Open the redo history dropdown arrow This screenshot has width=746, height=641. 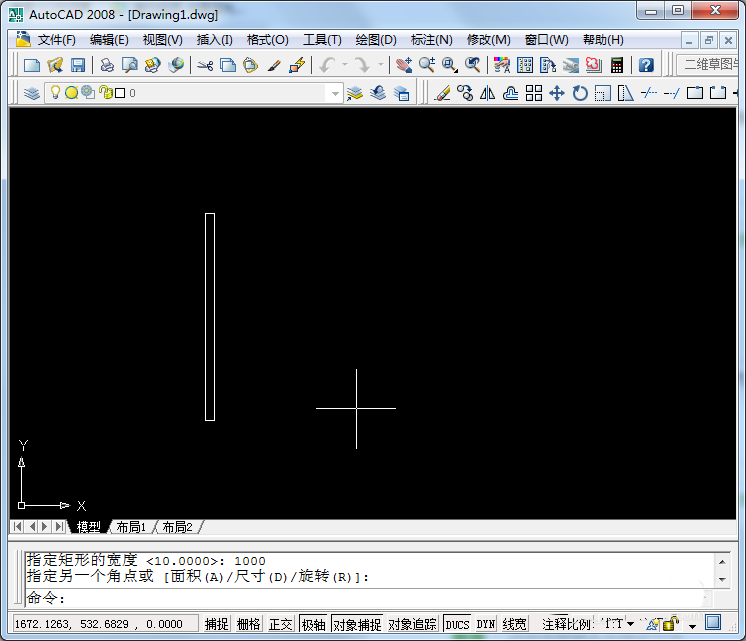tap(381, 65)
